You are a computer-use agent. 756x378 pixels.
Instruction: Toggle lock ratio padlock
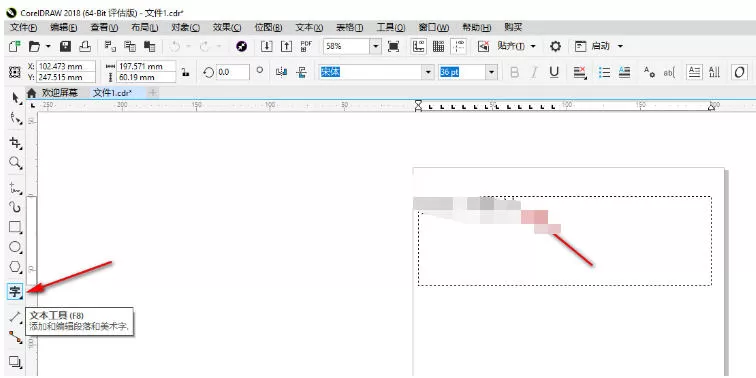click(185, 73)
